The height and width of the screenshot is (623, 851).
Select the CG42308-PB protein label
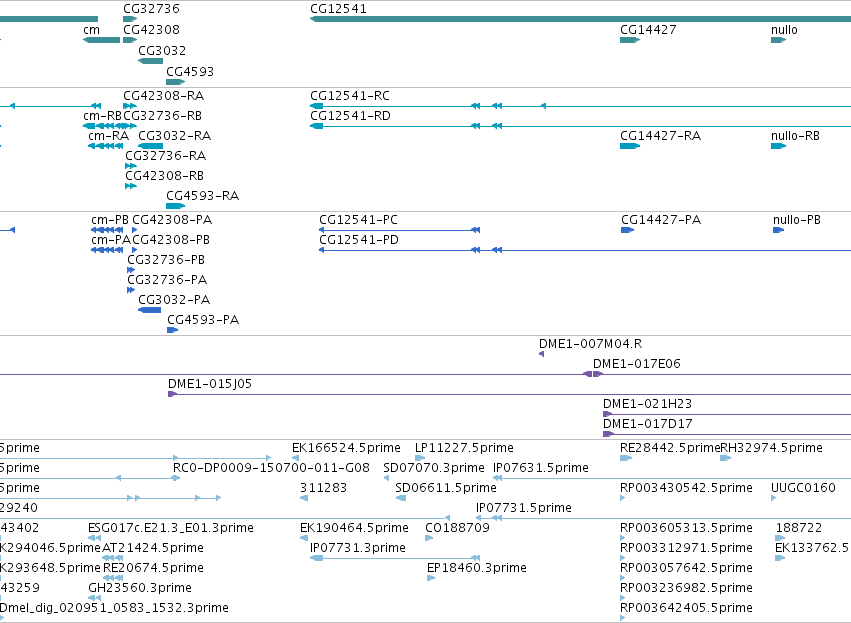171,240
